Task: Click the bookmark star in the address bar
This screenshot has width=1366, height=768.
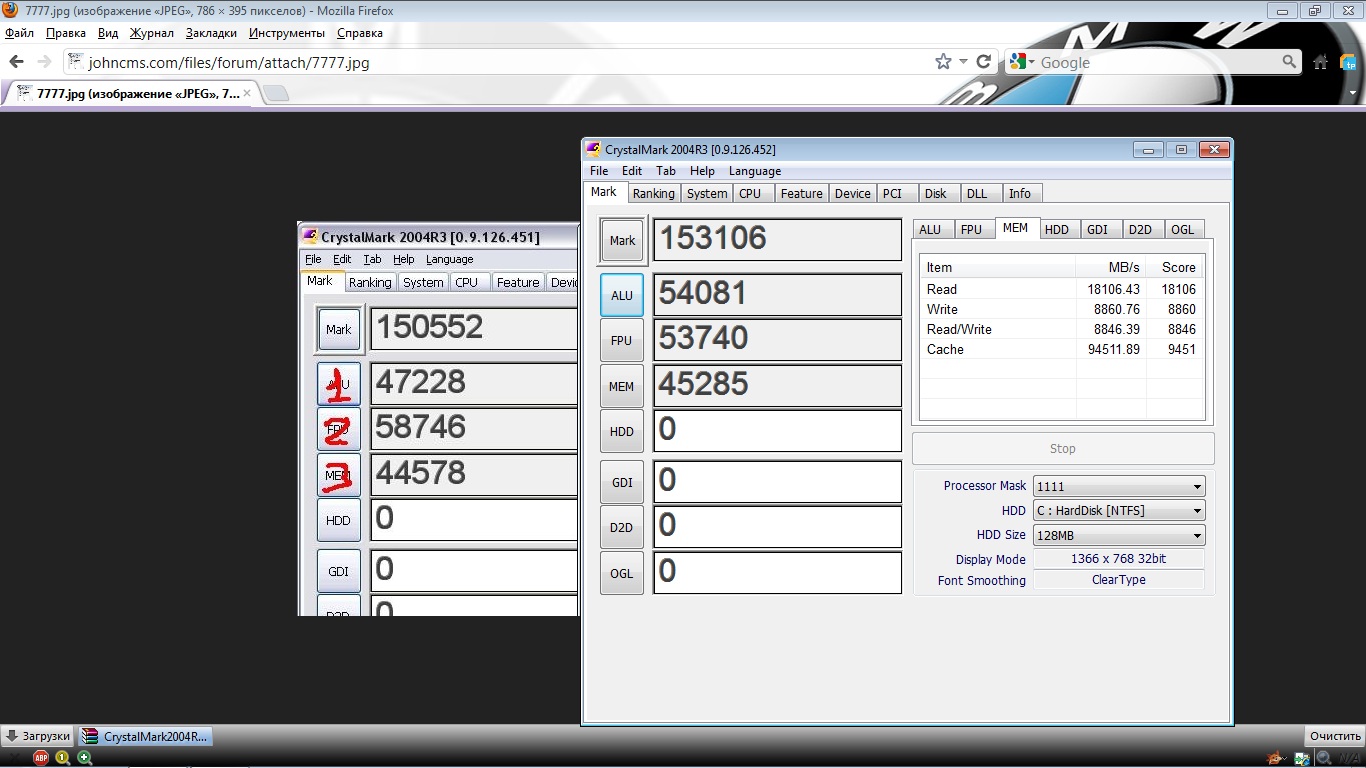Action: click(x=942, y=62)
